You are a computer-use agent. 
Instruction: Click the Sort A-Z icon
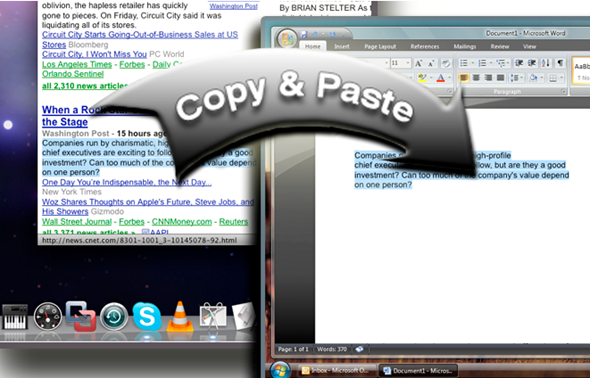(546, 63)
